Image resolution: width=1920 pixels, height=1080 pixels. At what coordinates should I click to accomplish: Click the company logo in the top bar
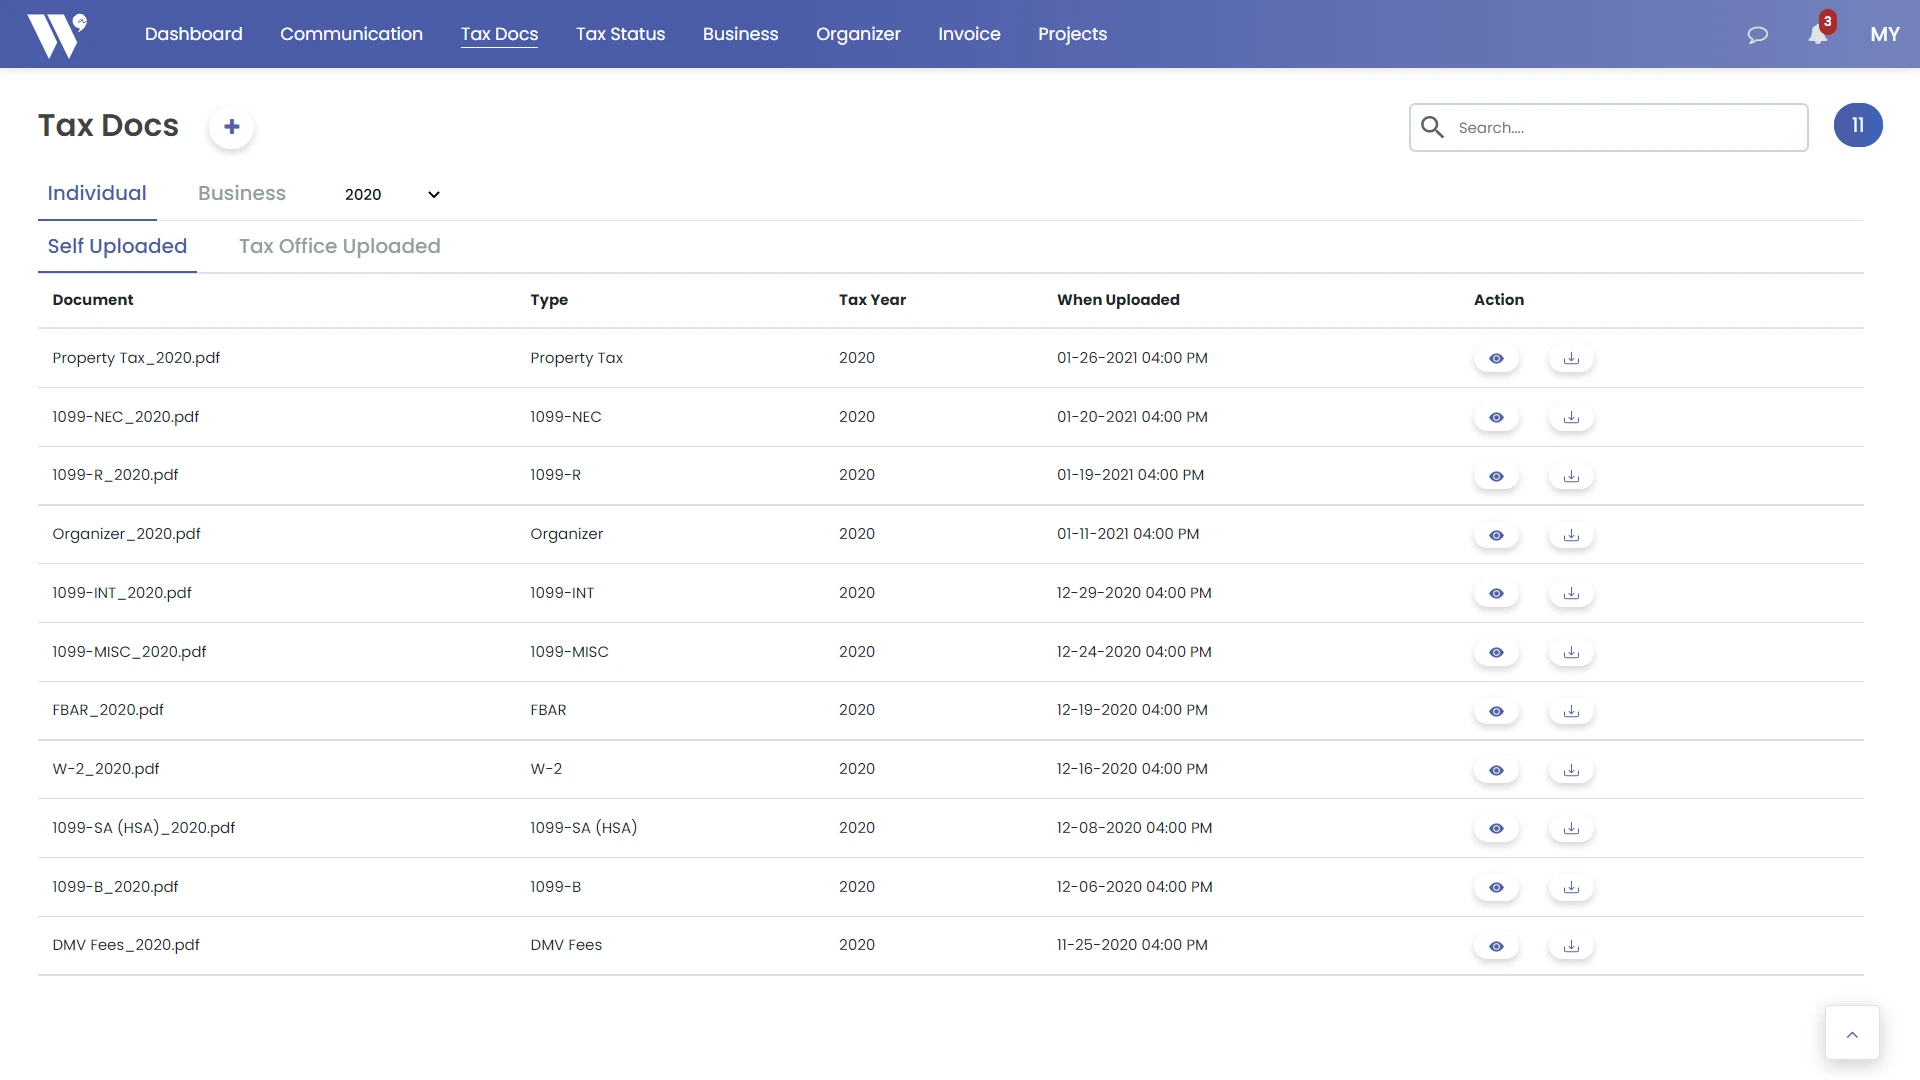[x=57, y=33]
